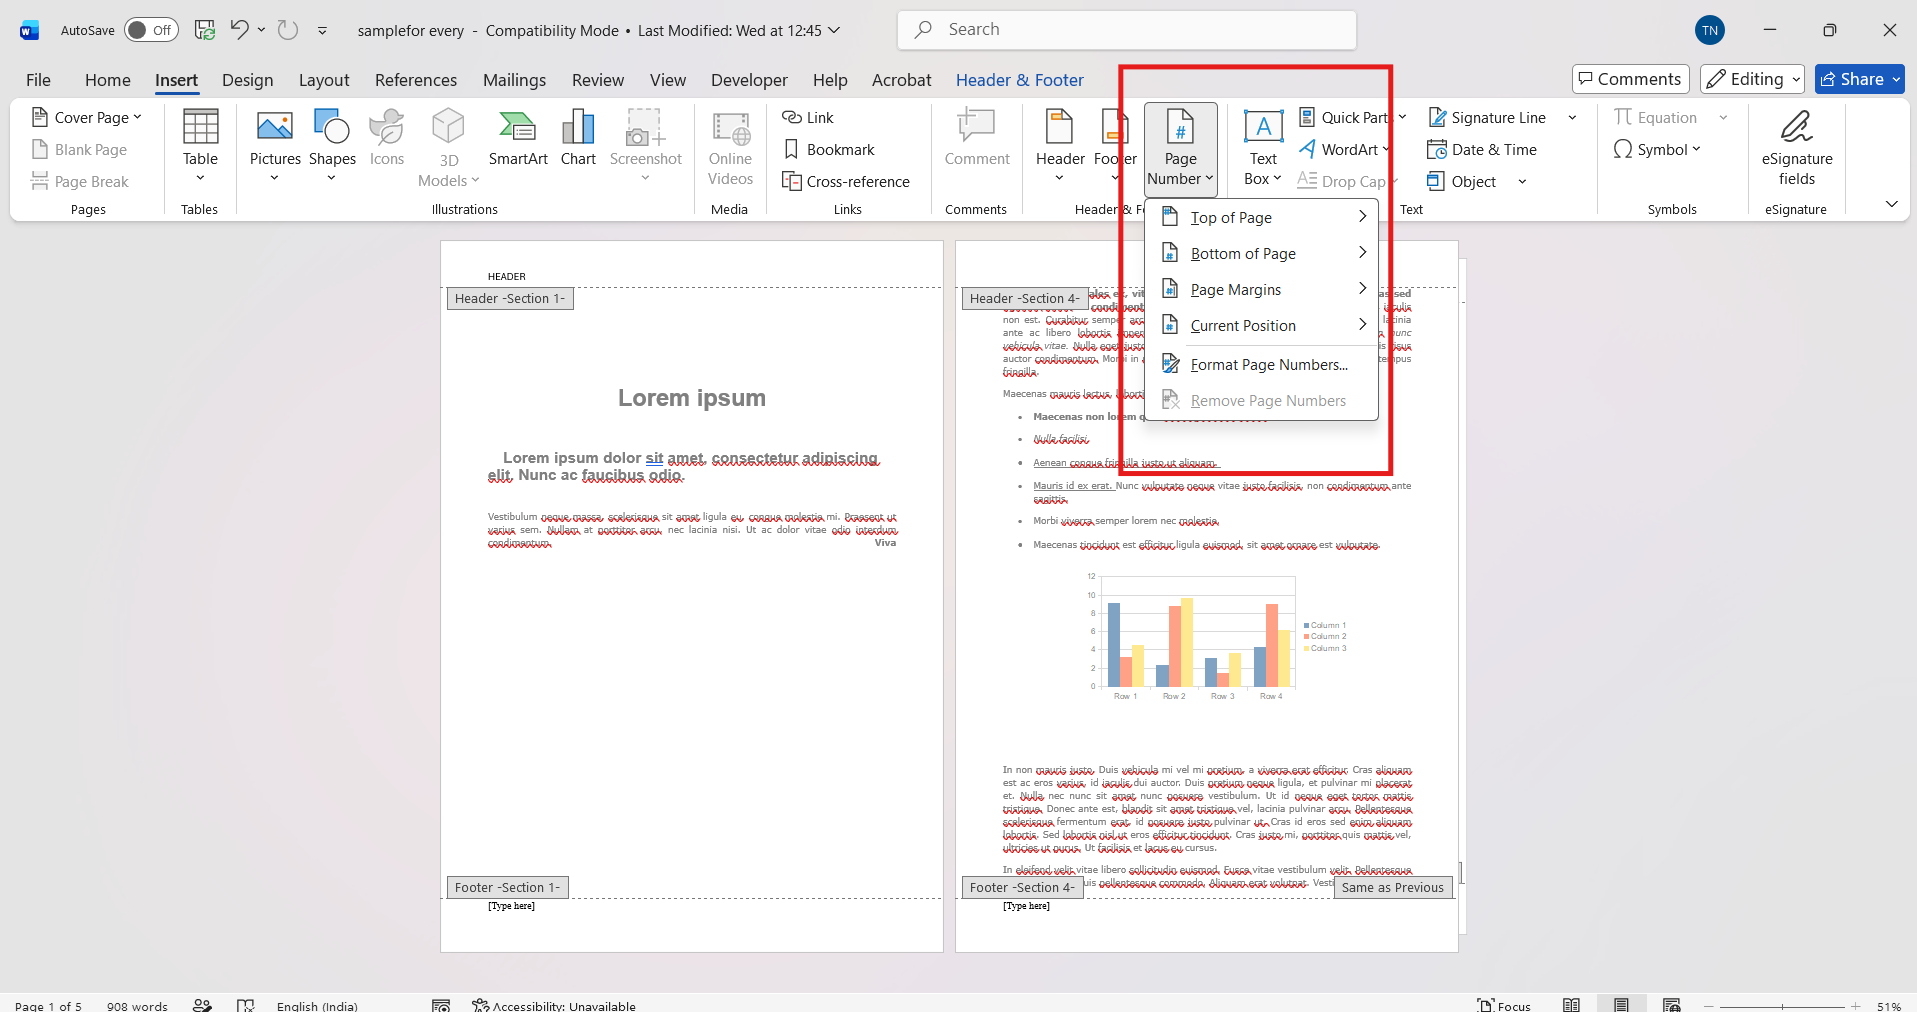
Task: Switch to Print Layout view
Action: coord(1621,1004)
